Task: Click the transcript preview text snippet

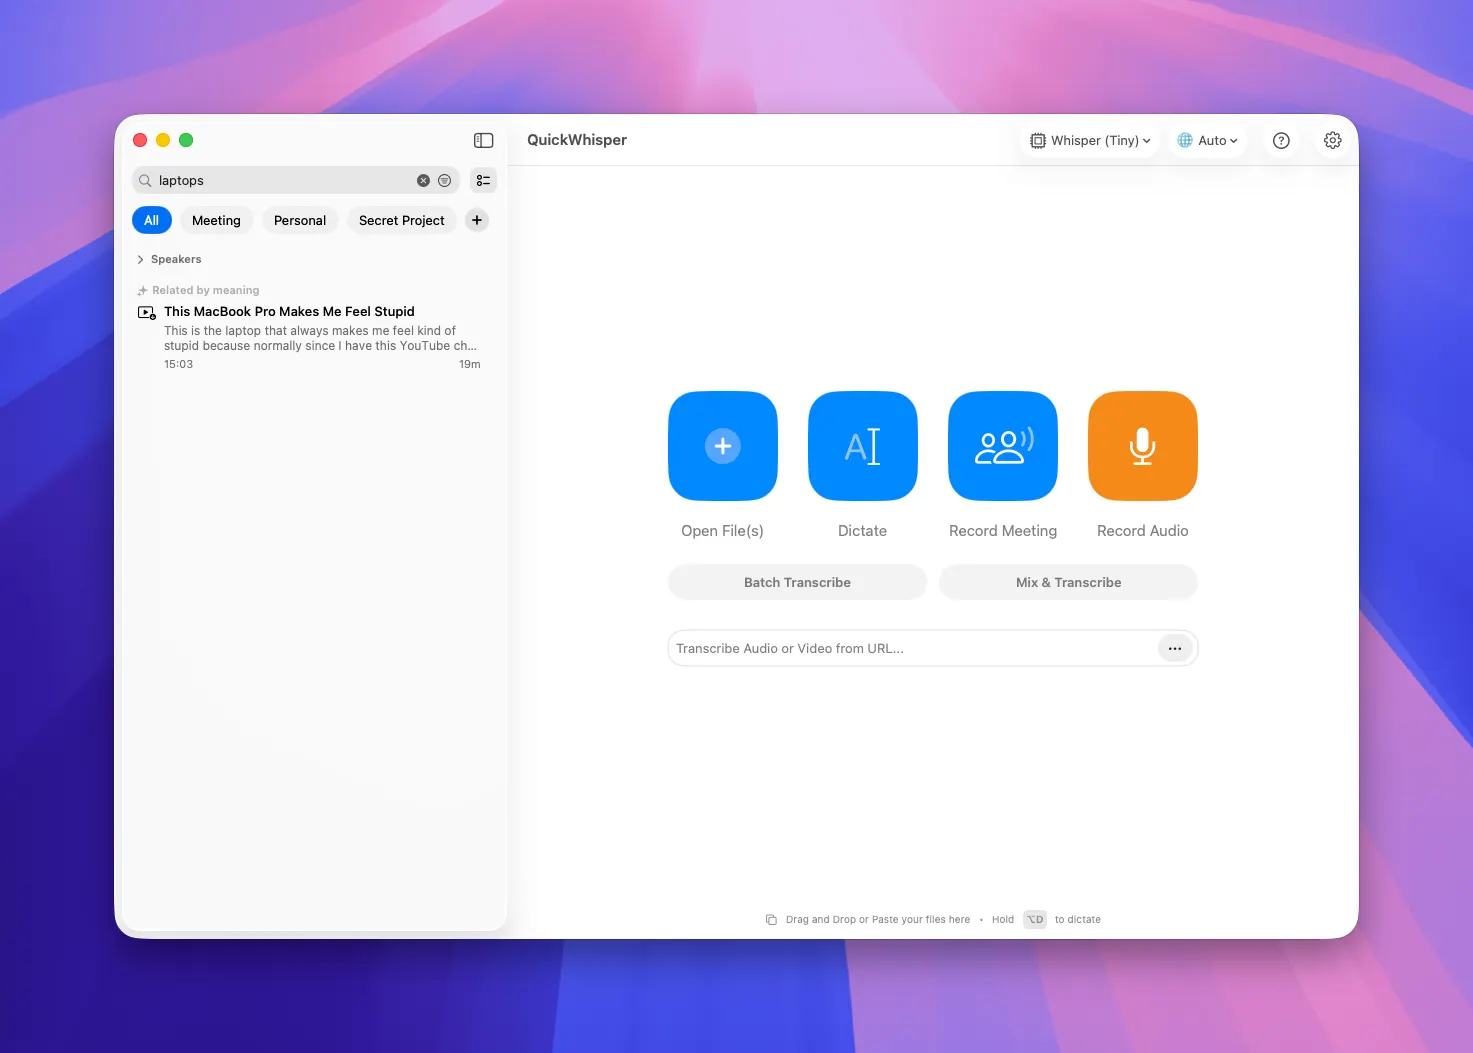Action: (320, 338)
